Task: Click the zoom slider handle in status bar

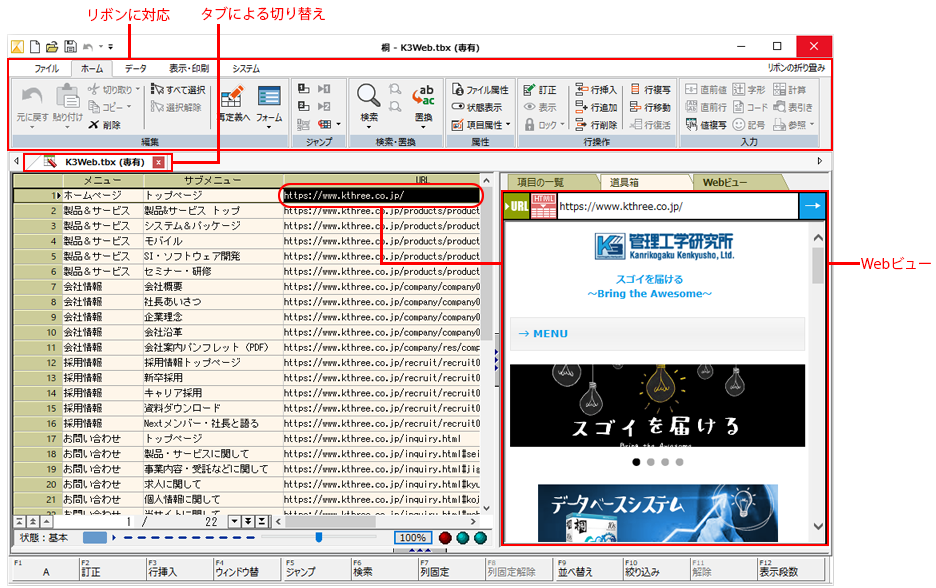Action: pyautogui.click(x=319, y=537)
